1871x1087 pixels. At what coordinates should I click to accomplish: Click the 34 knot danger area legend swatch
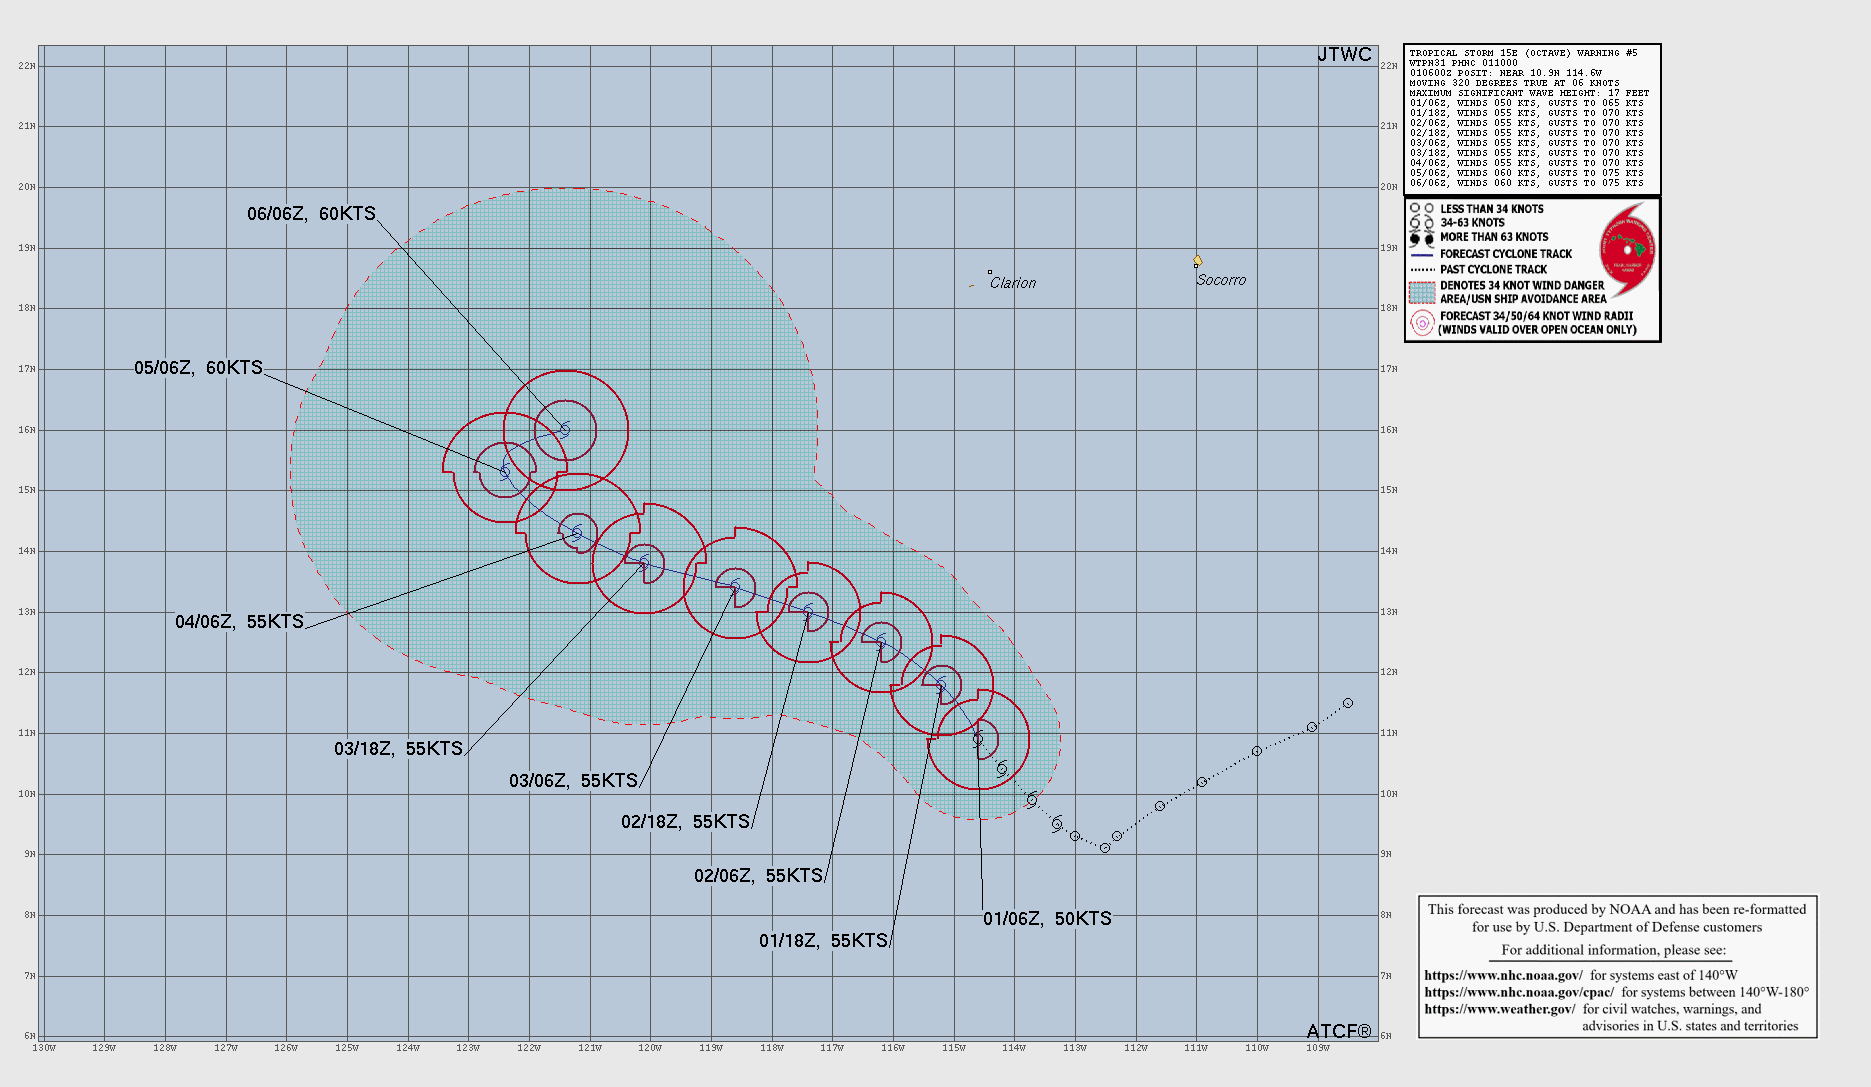pos(1421,292)
